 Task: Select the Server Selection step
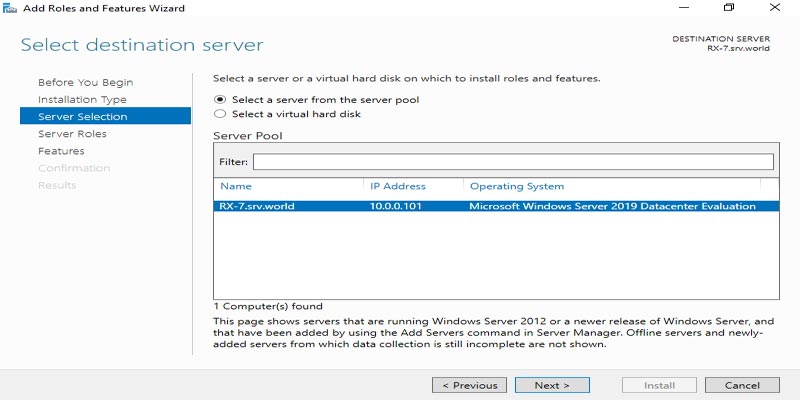pos(105,116)
